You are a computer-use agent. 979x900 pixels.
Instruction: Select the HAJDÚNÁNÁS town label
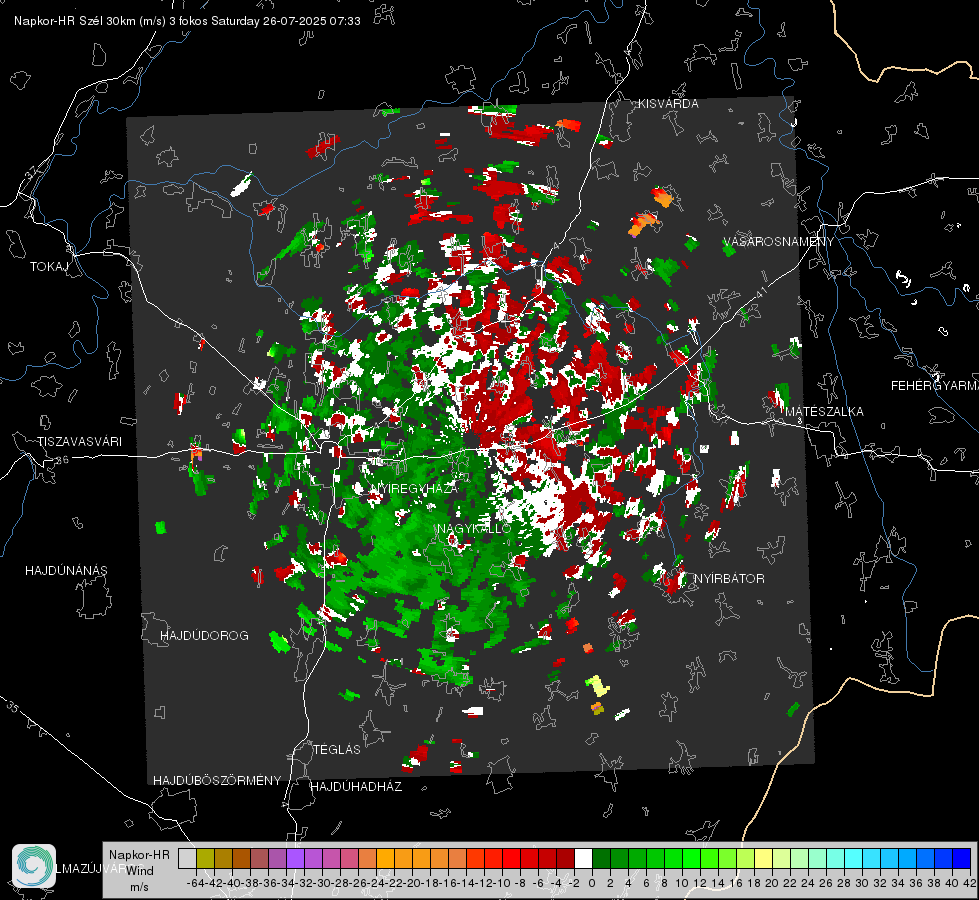[66, 571]
